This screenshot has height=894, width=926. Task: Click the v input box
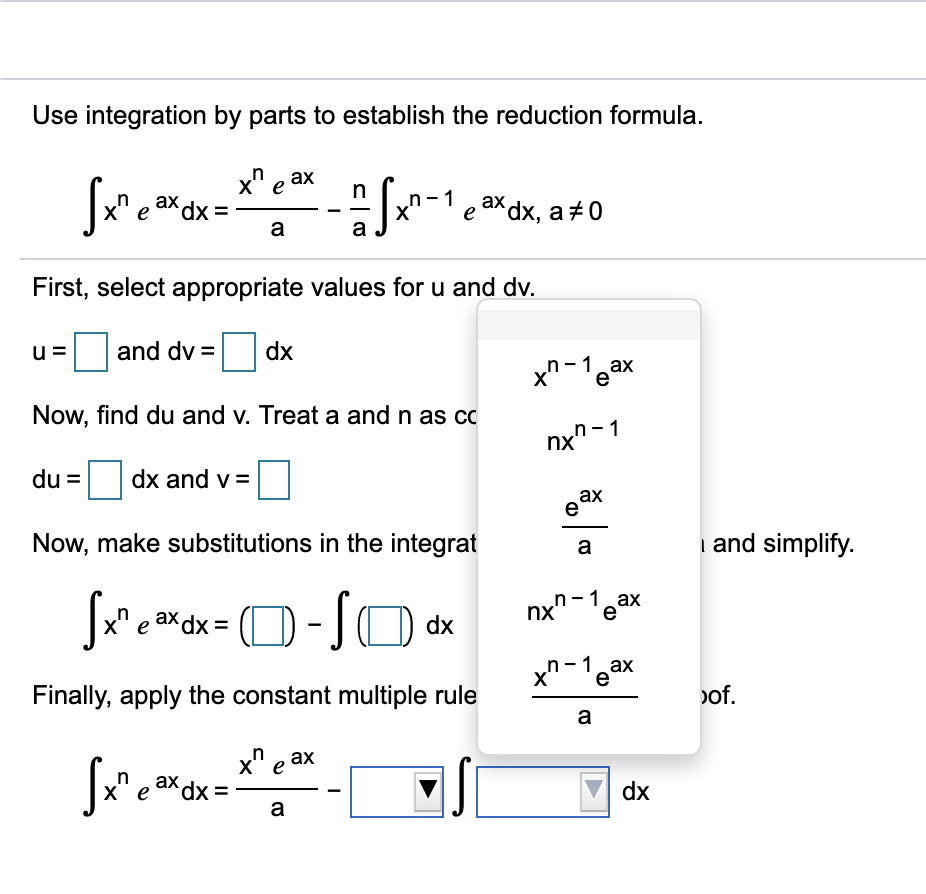tap(275, 480)
